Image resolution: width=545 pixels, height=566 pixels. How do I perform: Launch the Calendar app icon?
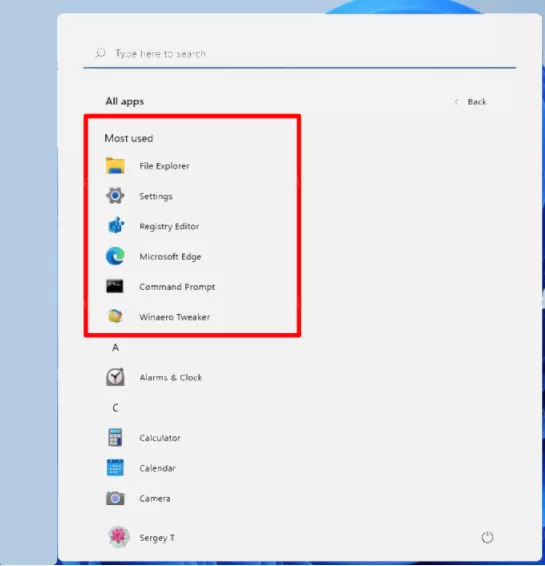[115, 468]
